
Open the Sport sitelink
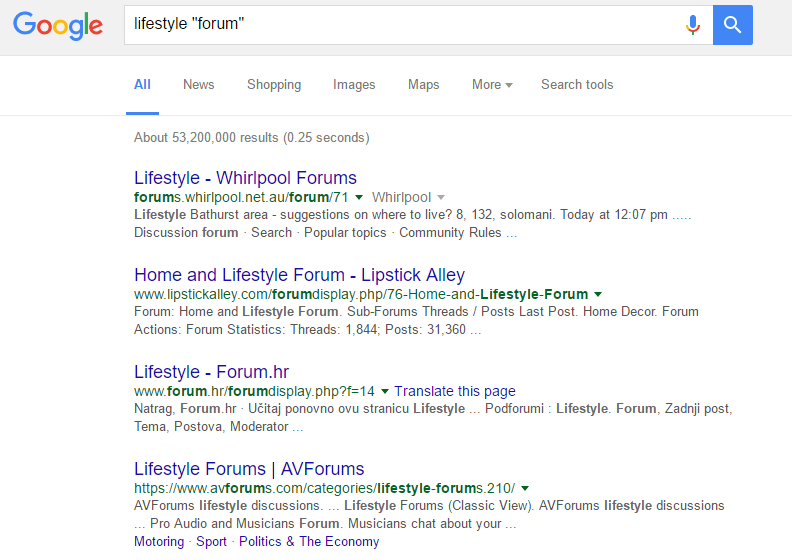click(211, 541)
